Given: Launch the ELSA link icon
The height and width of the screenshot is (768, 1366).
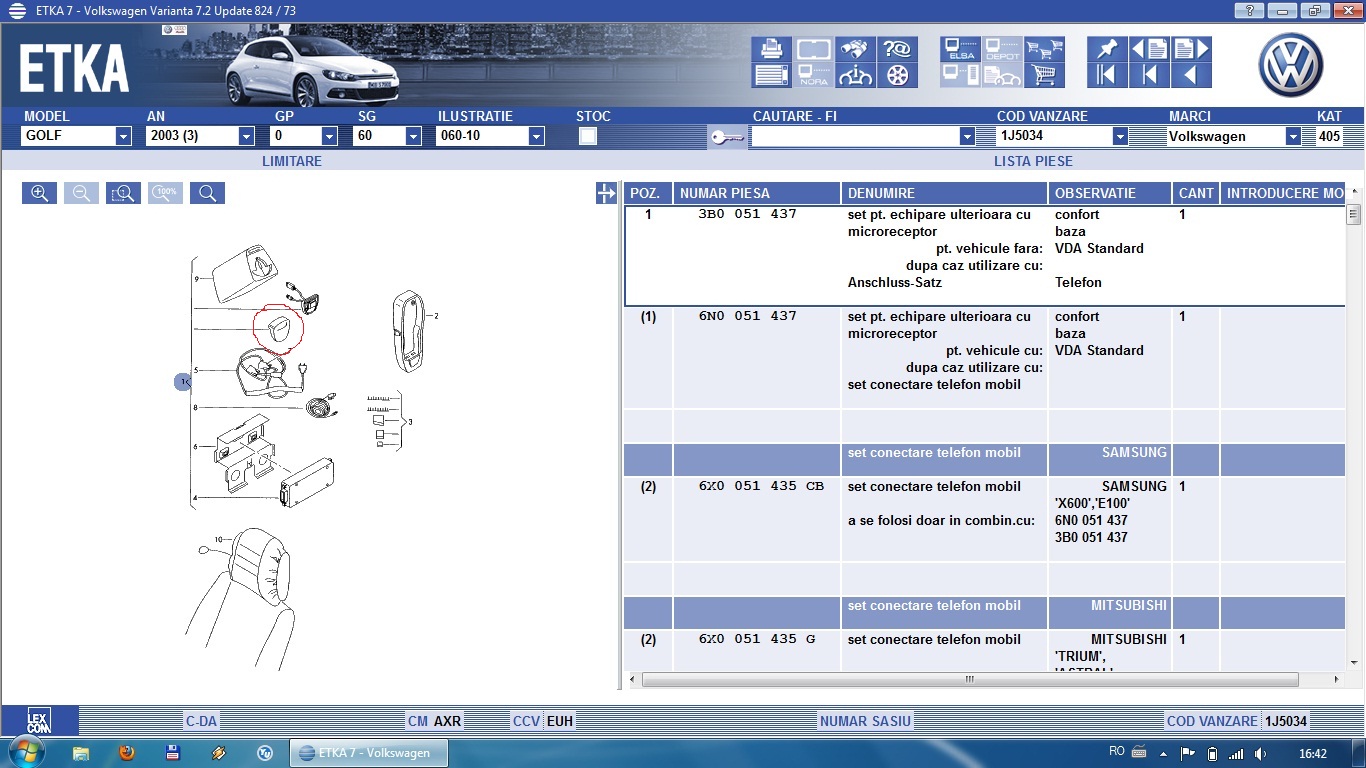Looking at the screenshot, I should tap(960, 49).
